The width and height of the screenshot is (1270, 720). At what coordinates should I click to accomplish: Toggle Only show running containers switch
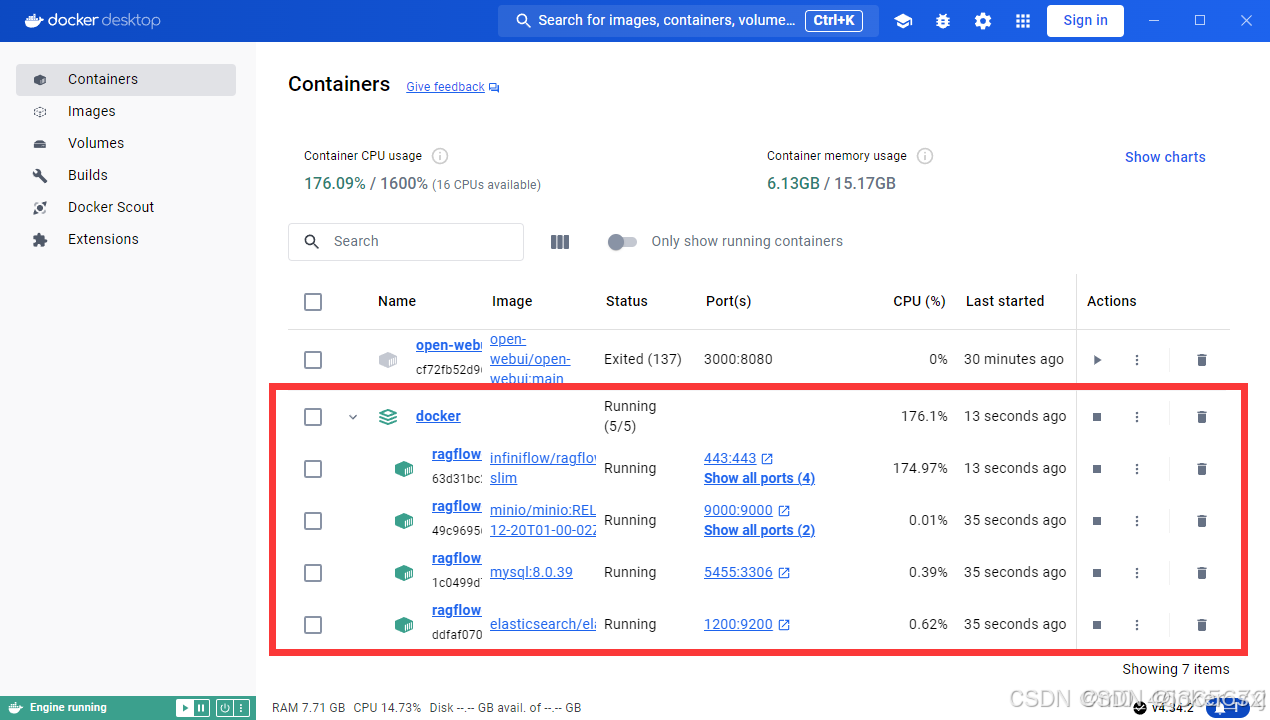(x=622, y=242)
